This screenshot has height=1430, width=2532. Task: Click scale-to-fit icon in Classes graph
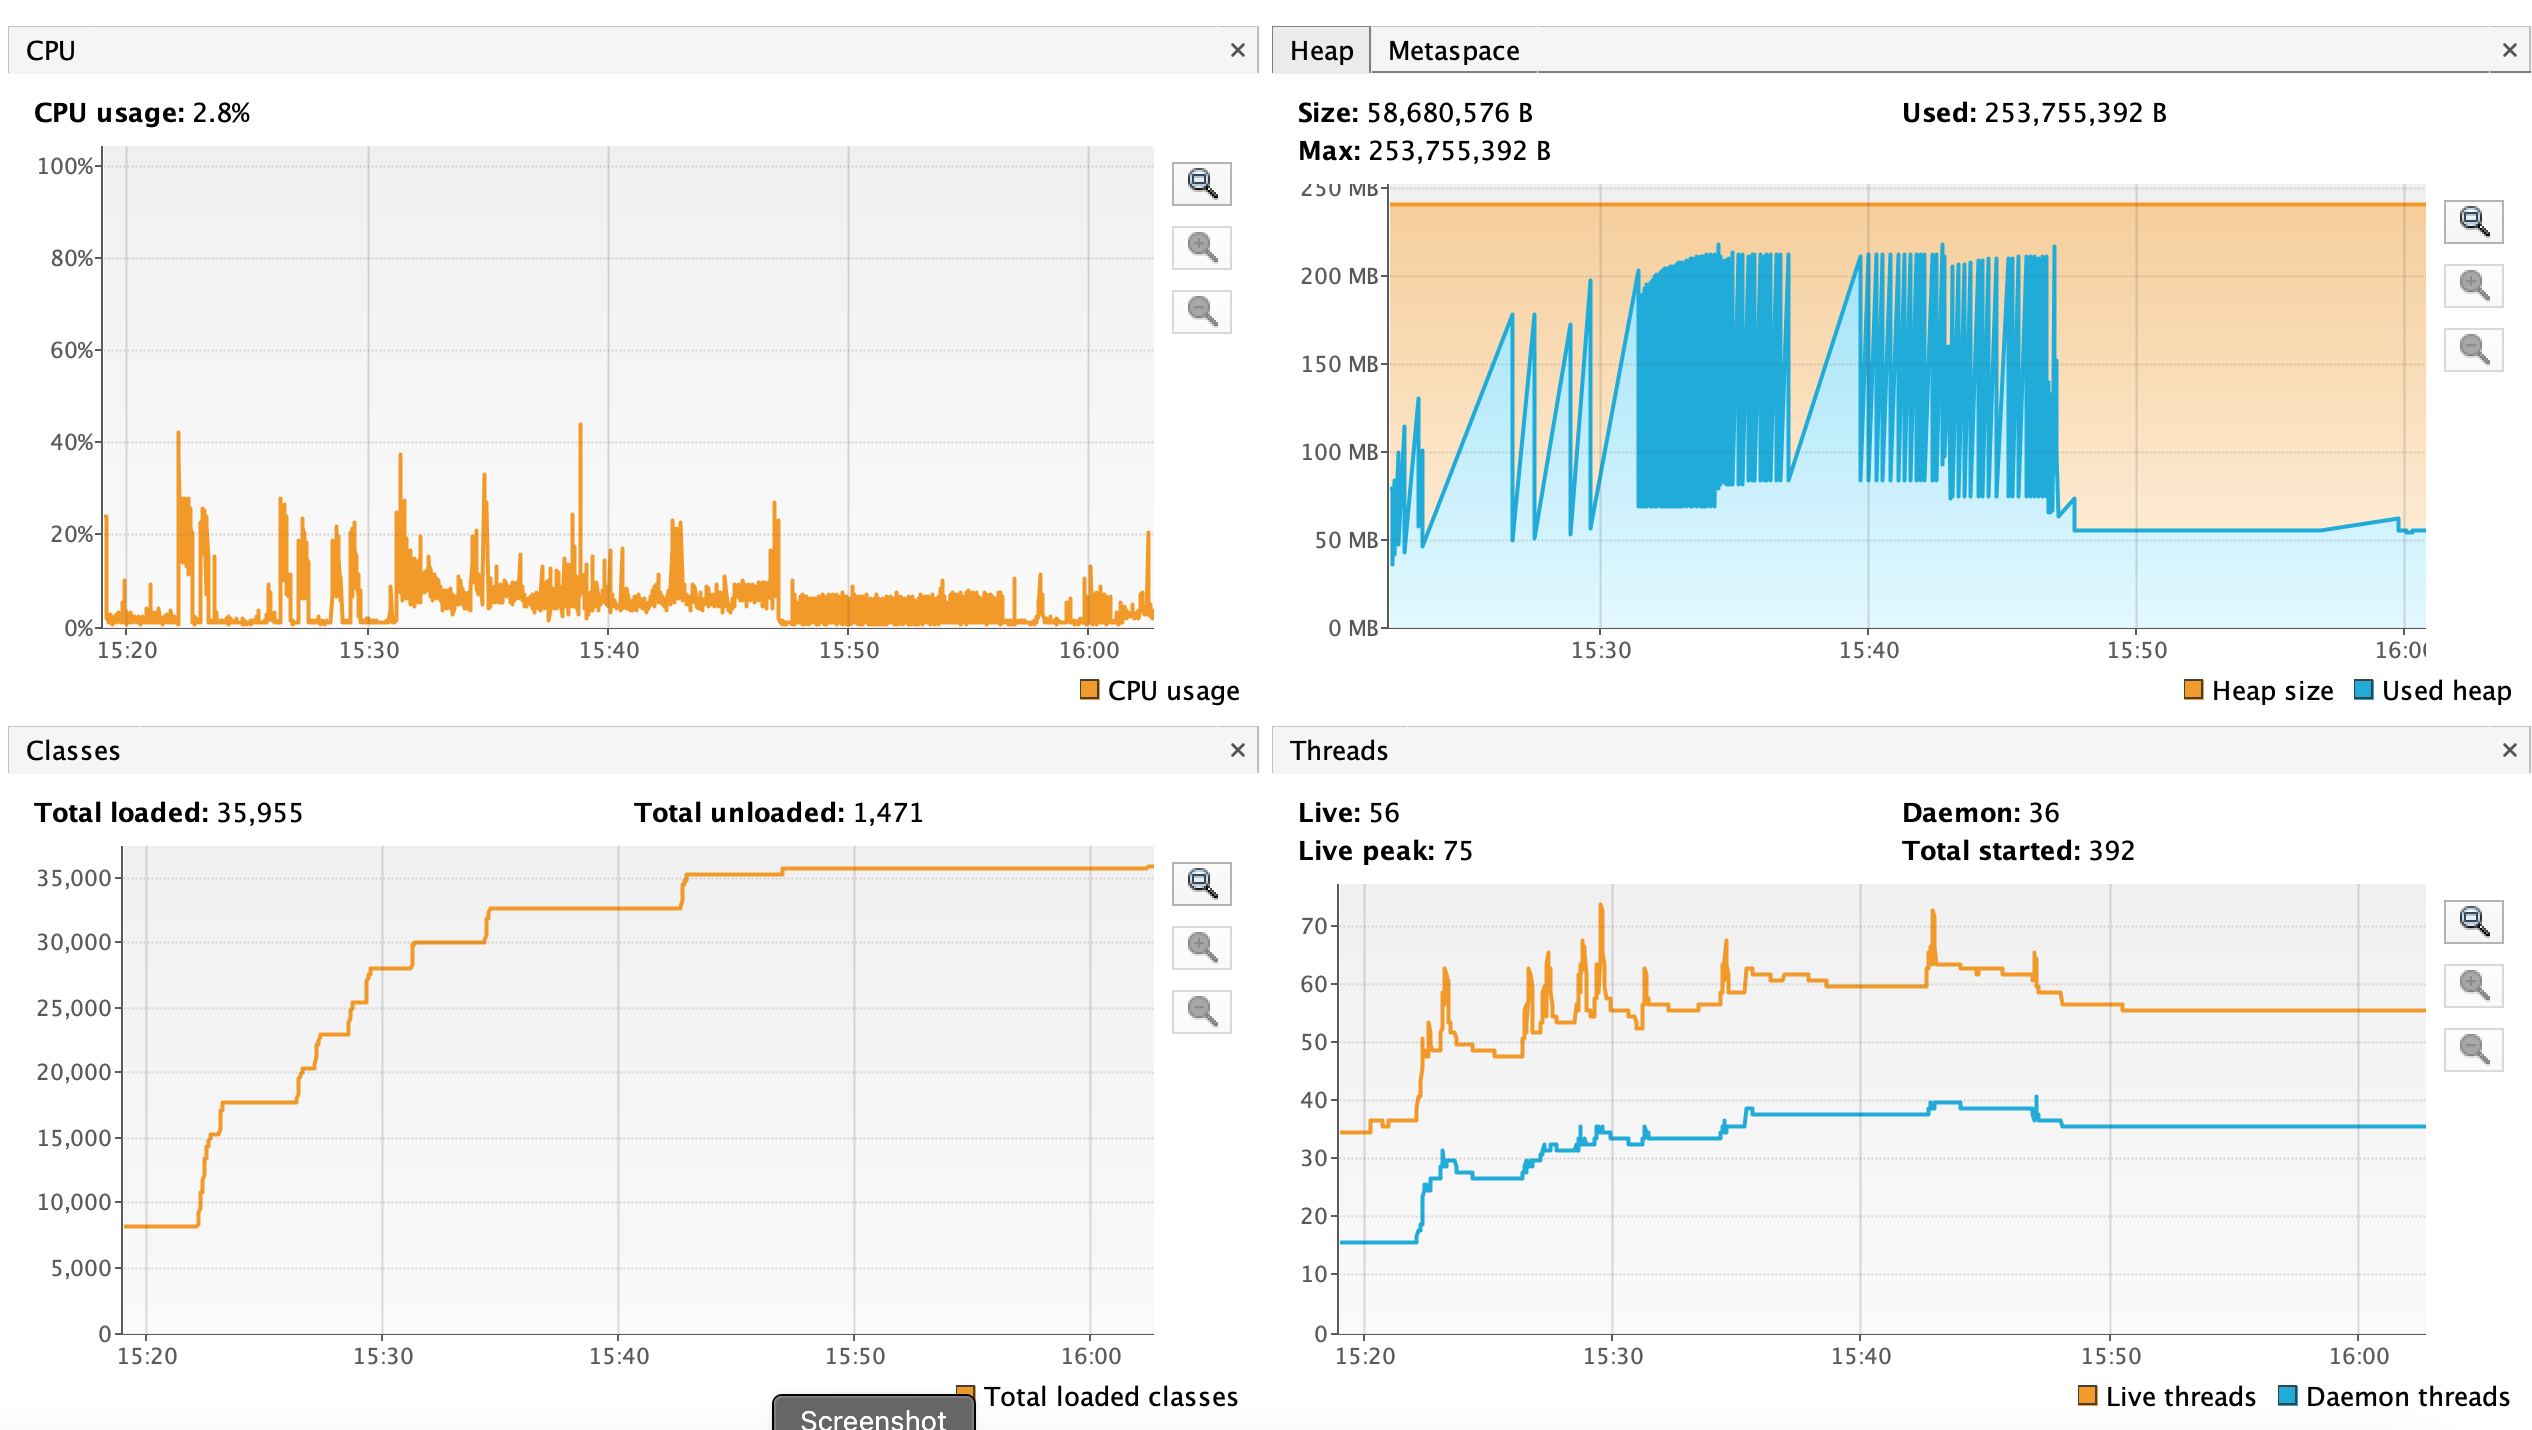pos(1201,884)
